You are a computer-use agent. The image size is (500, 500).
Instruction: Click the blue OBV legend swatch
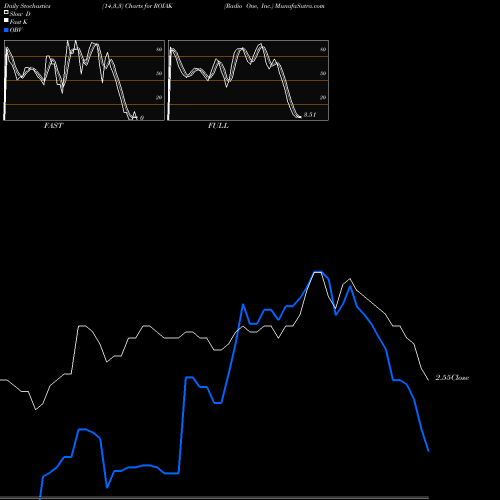click(x=6, y=30)
